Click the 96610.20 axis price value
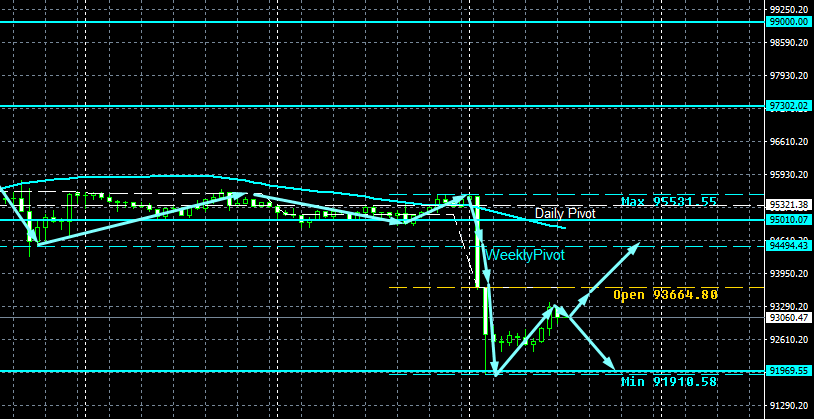 tap(788, 141)
